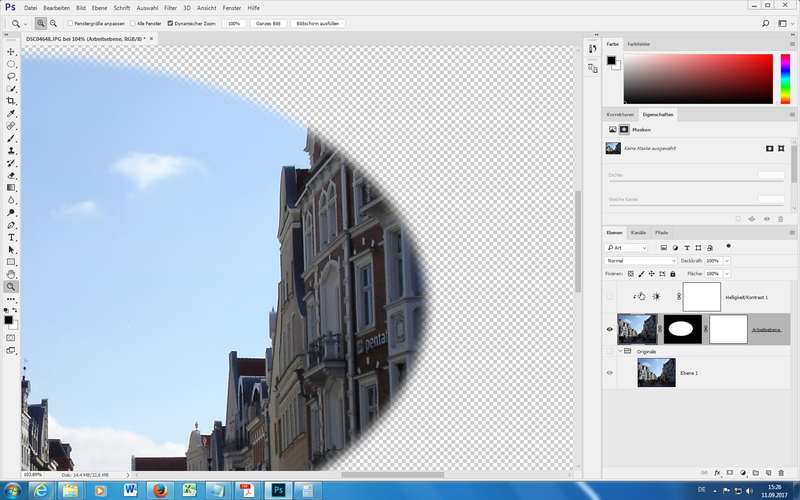Show the Helligkeit/Kontrast 1 layer
The width and height of the screenshot is (800, 500).
click(x=610, y=297)
